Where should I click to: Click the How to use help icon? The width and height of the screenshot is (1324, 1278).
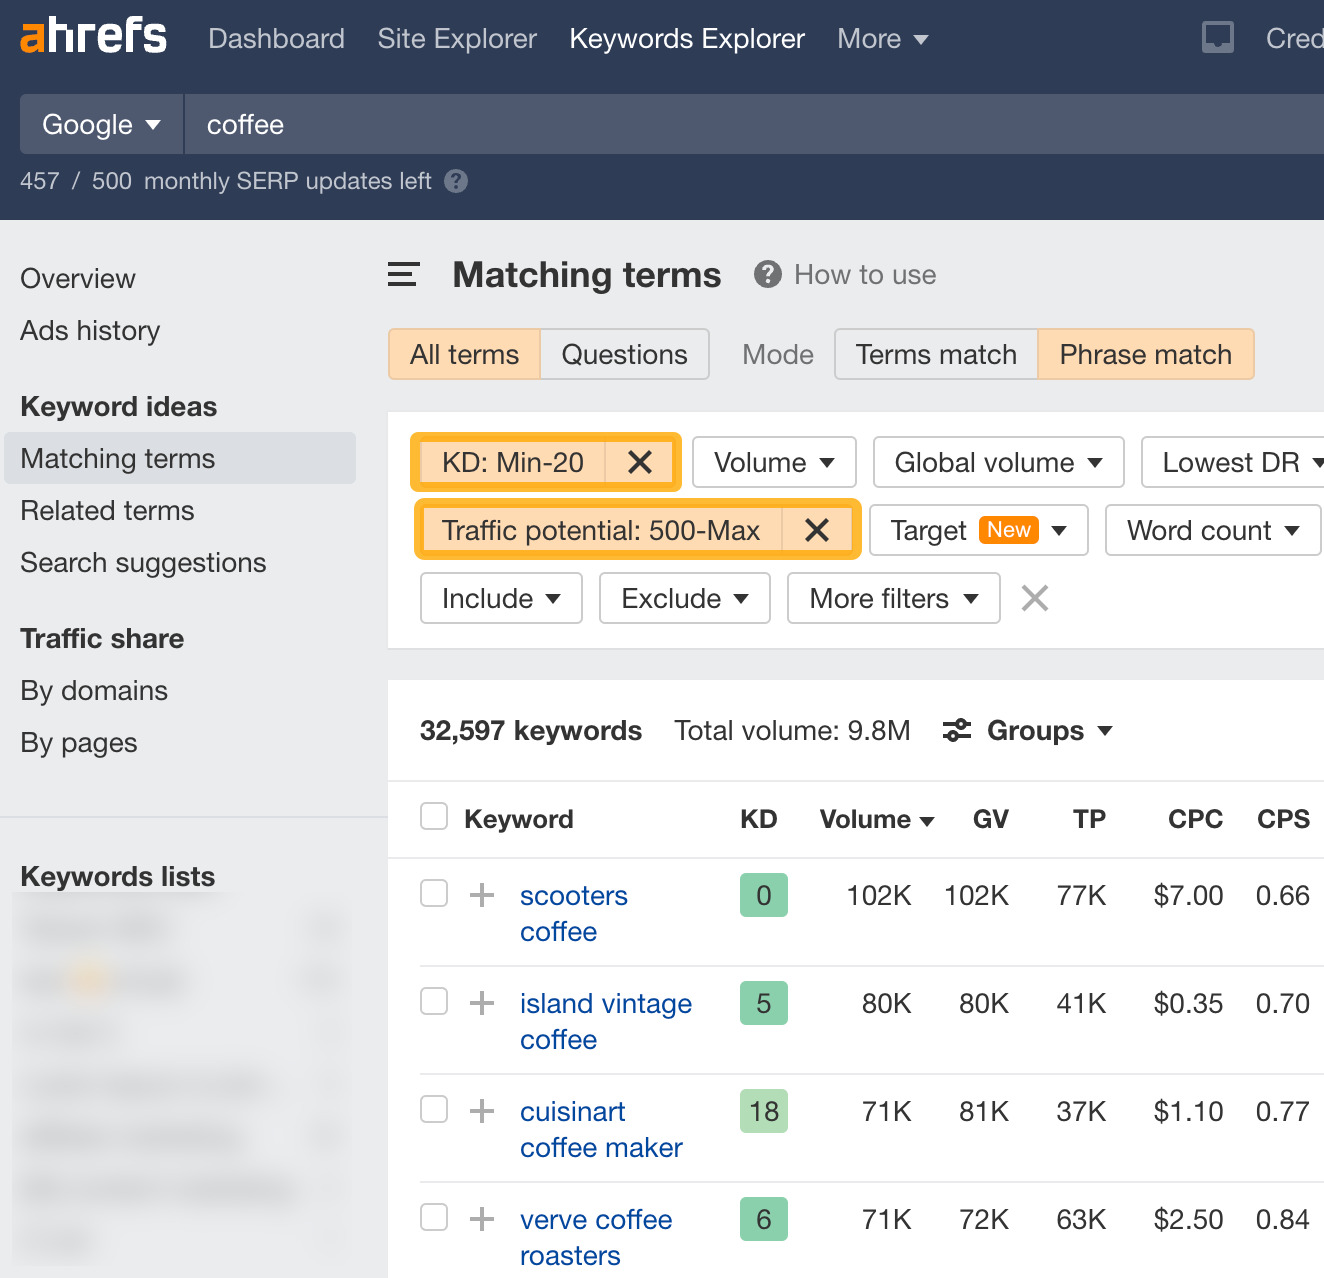[766, 274]
